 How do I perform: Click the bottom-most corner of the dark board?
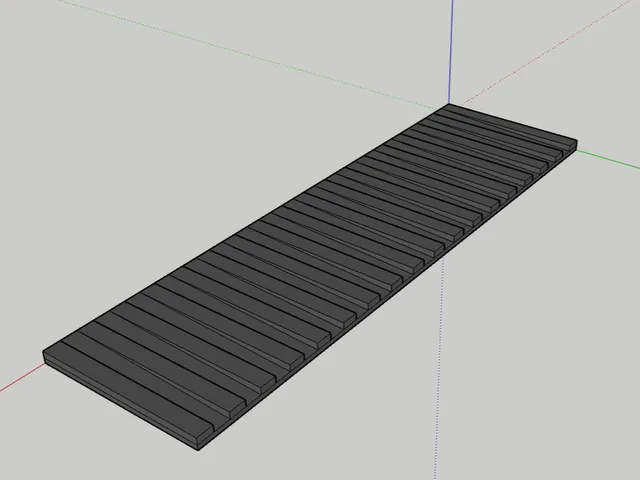(x=199, y=450)
